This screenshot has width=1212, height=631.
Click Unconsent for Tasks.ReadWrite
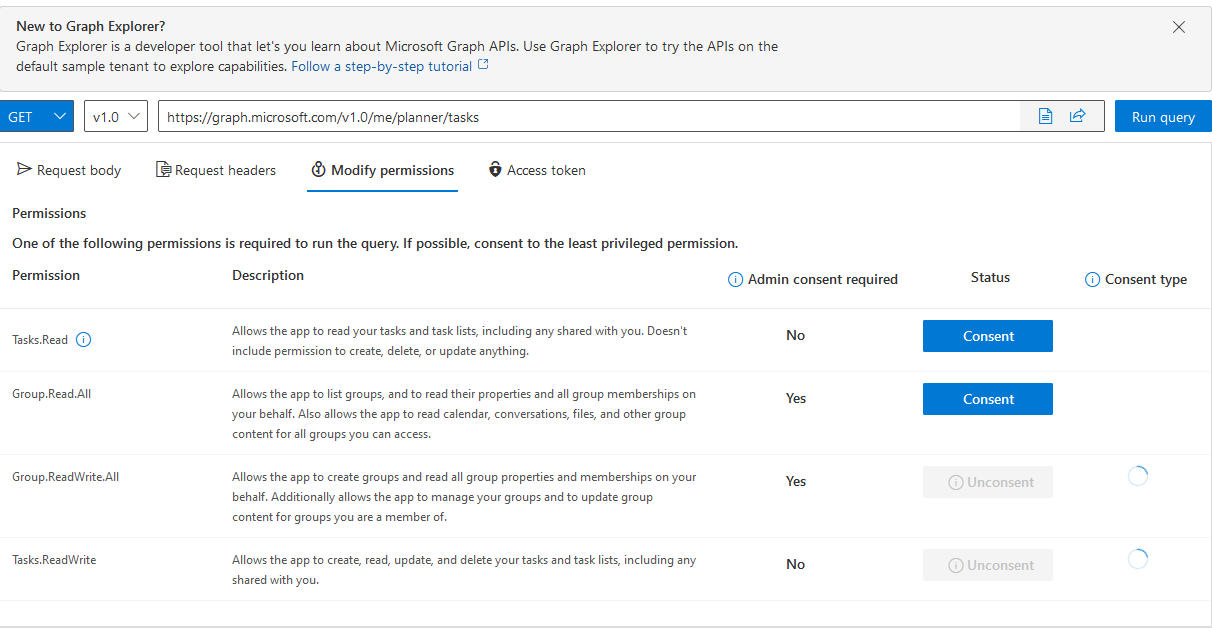click(x=988, y=565)
